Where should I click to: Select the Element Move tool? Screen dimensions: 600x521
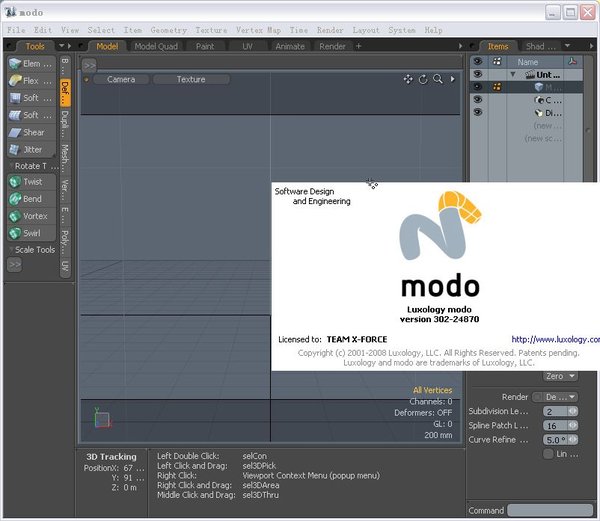pos(31,64)
